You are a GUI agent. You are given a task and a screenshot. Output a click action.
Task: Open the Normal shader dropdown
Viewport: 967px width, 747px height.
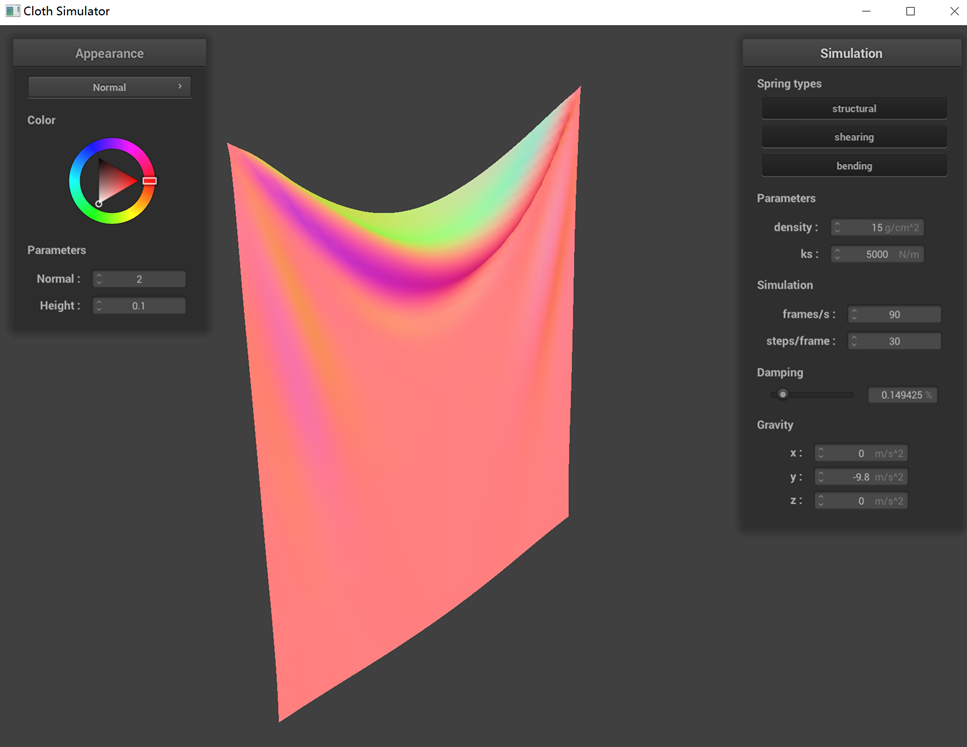point(109,87)
